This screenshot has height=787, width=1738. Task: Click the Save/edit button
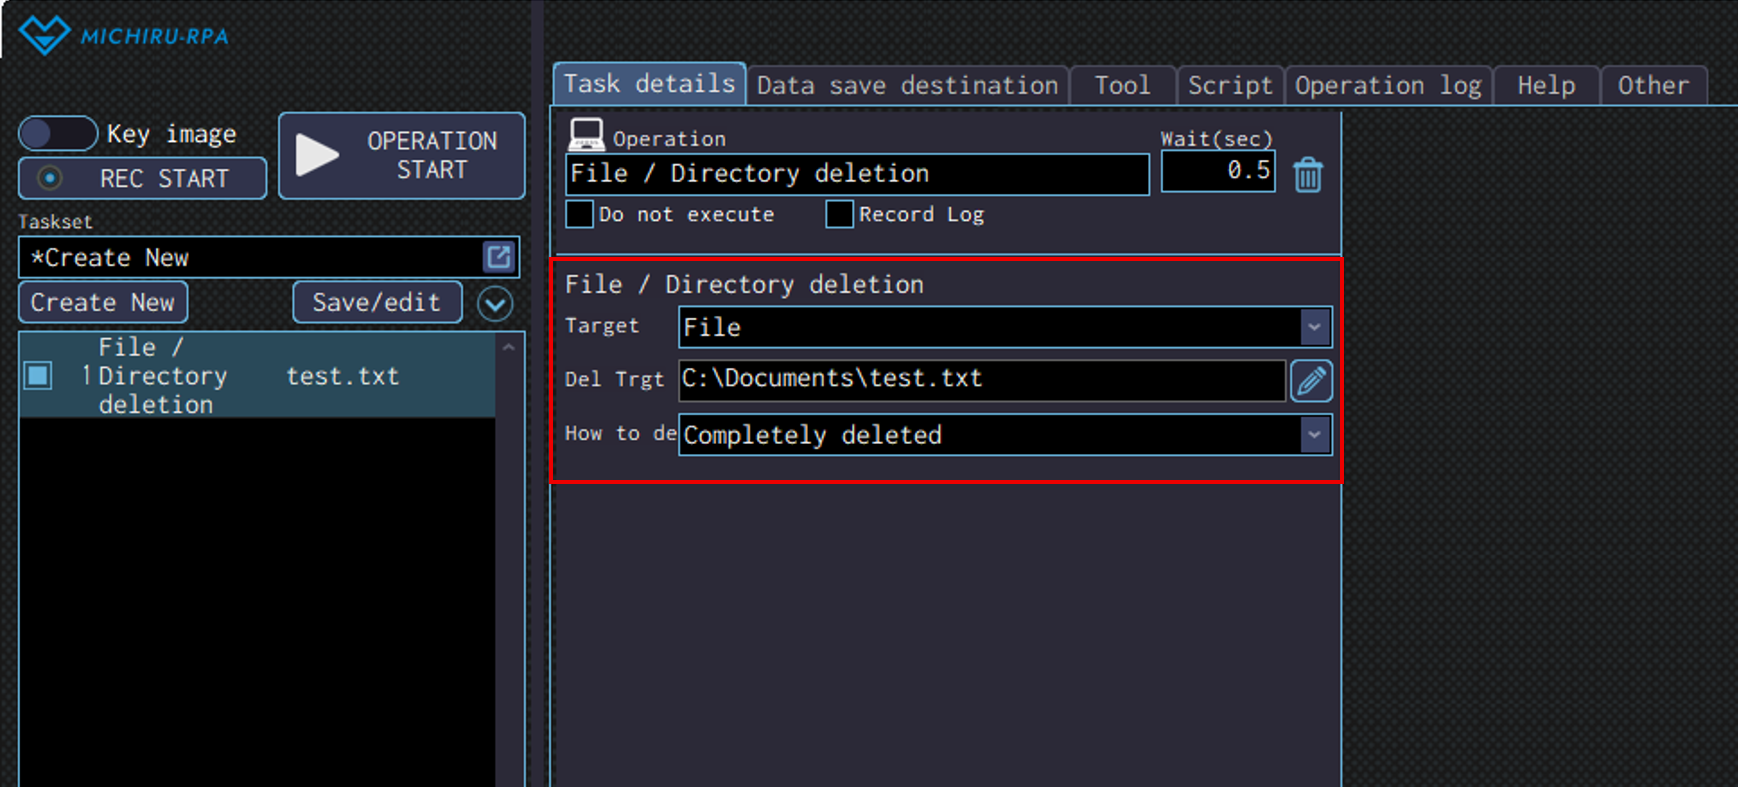coord(377,303)
